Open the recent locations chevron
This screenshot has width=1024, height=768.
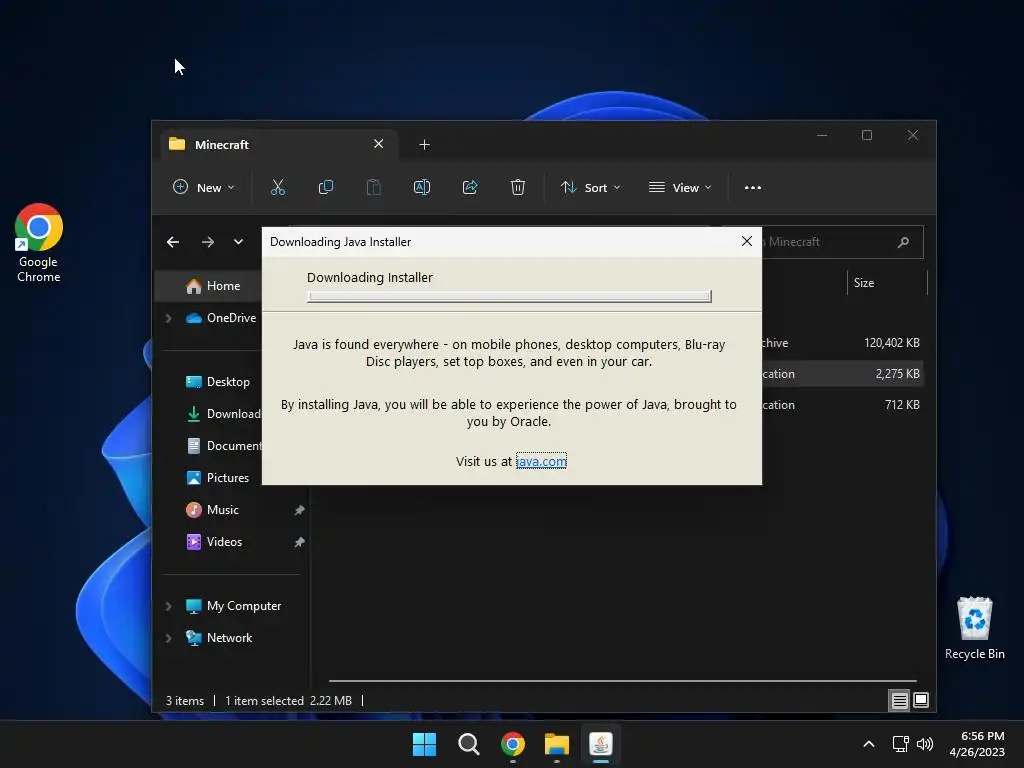coord(238,242)
